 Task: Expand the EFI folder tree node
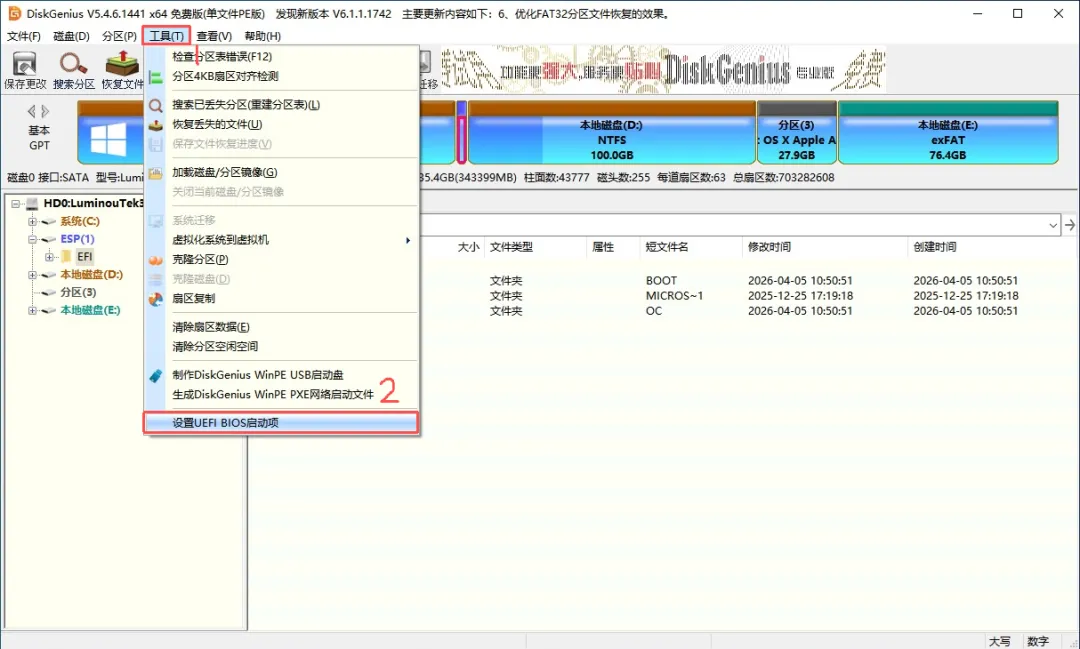point(49,257)
